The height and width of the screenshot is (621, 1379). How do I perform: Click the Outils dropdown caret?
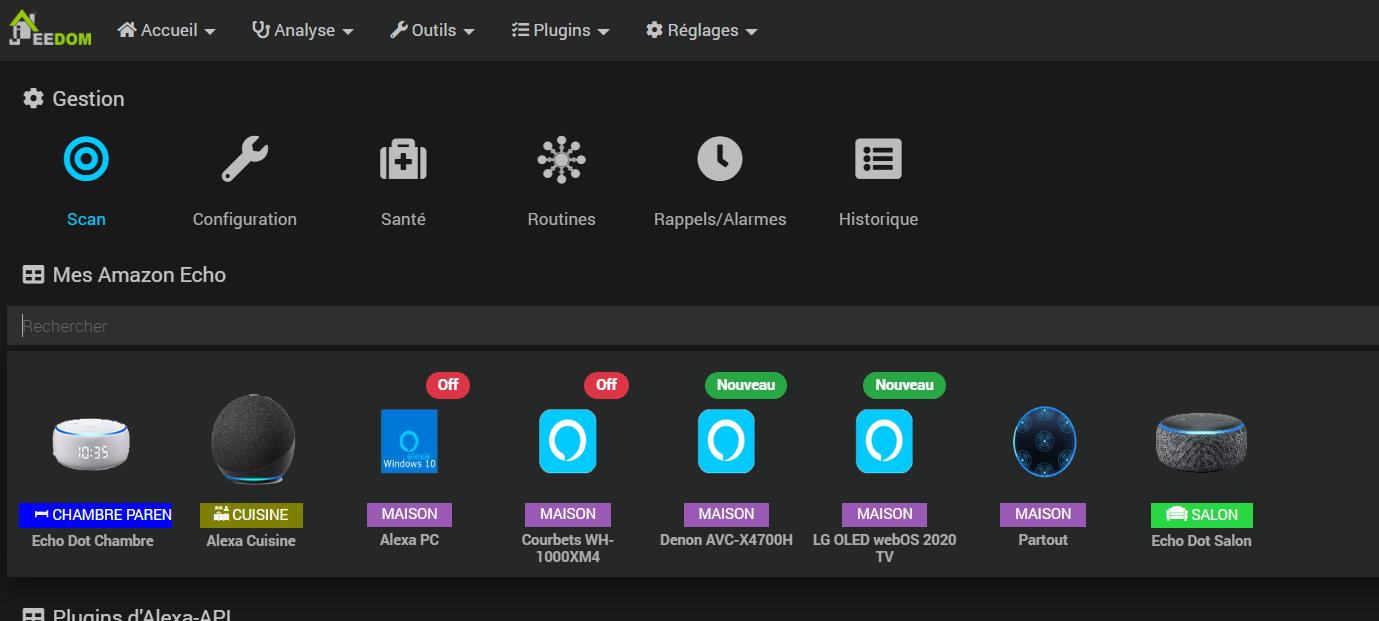(x=469, y=32)
